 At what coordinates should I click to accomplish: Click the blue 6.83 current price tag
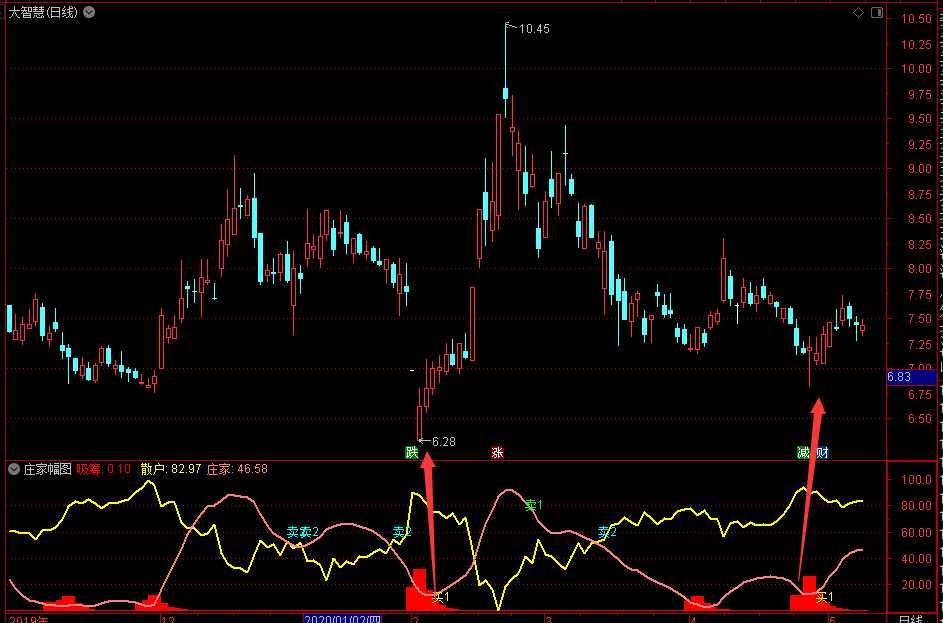coord(912,377)
